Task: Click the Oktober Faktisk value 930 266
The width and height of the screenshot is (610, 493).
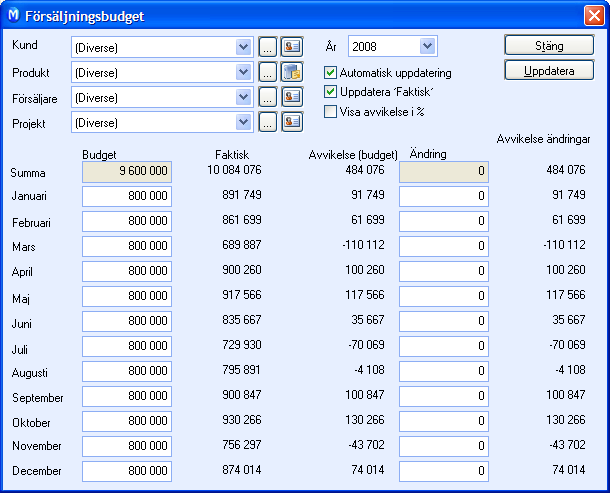Action: (x=242, y=419)
